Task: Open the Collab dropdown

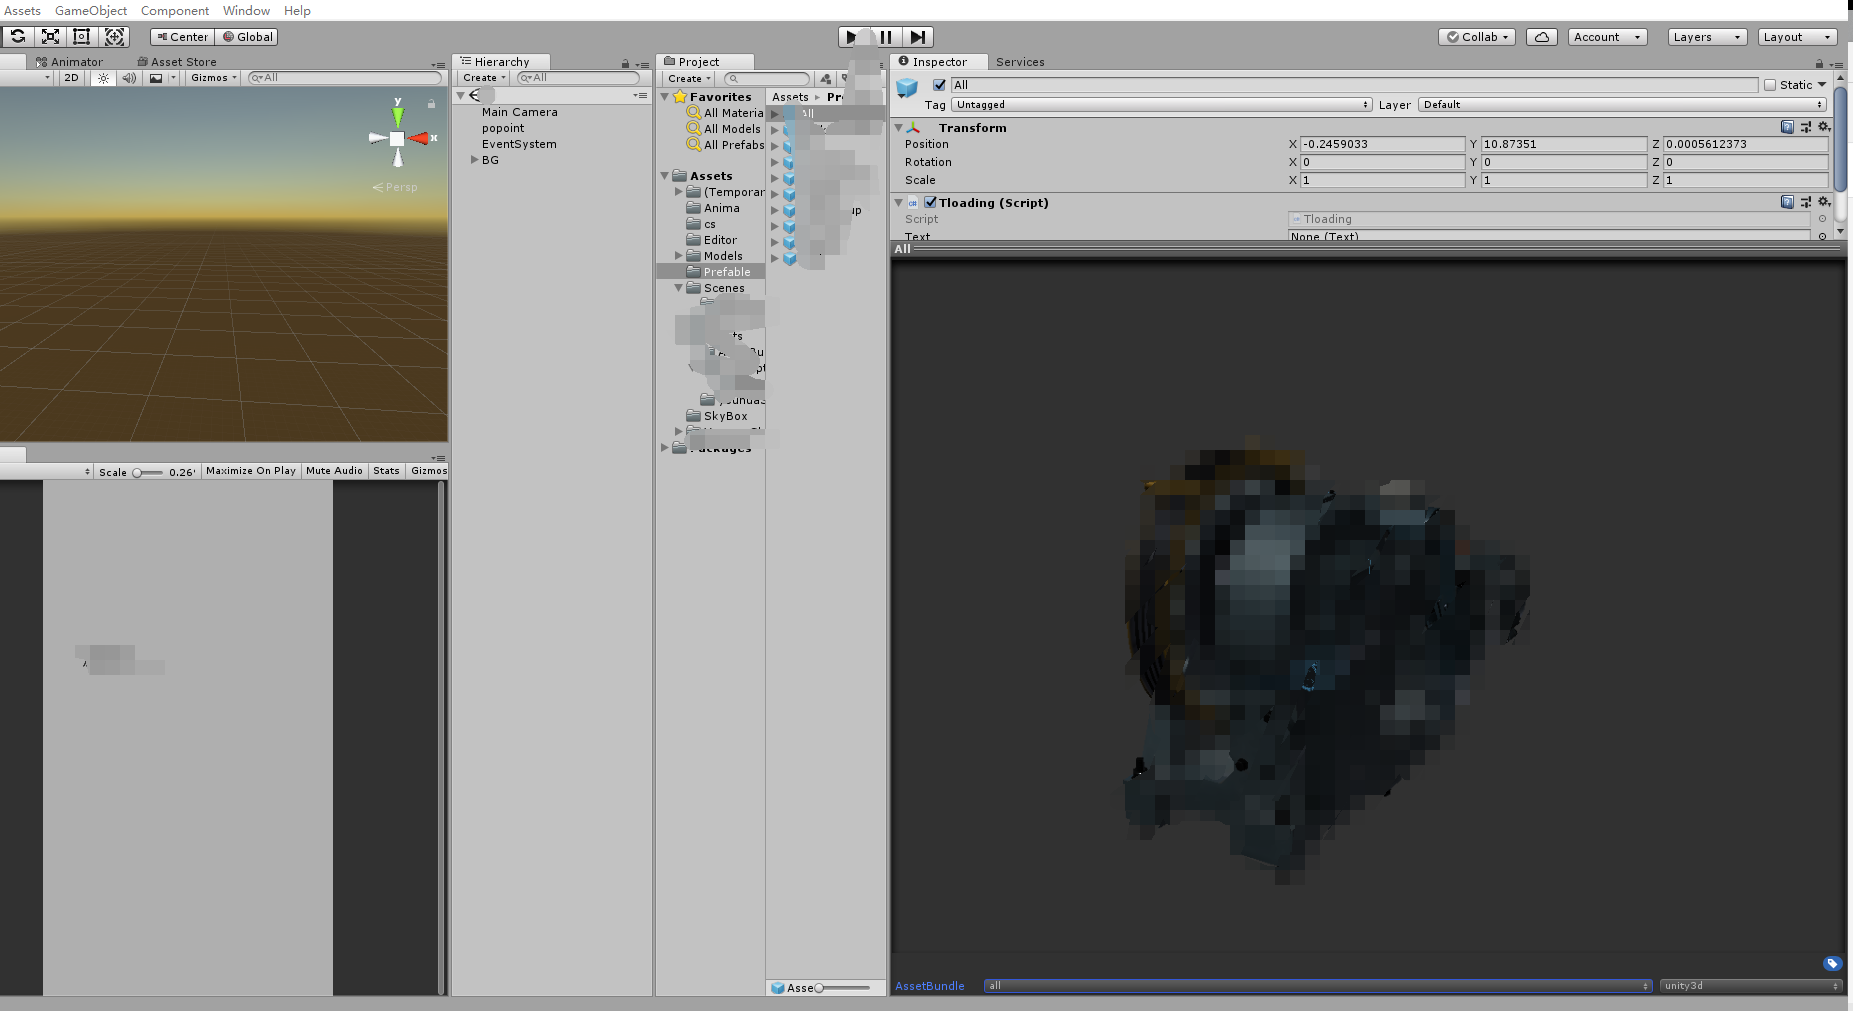Action: pyautogui.click(x=1477, y=37)
